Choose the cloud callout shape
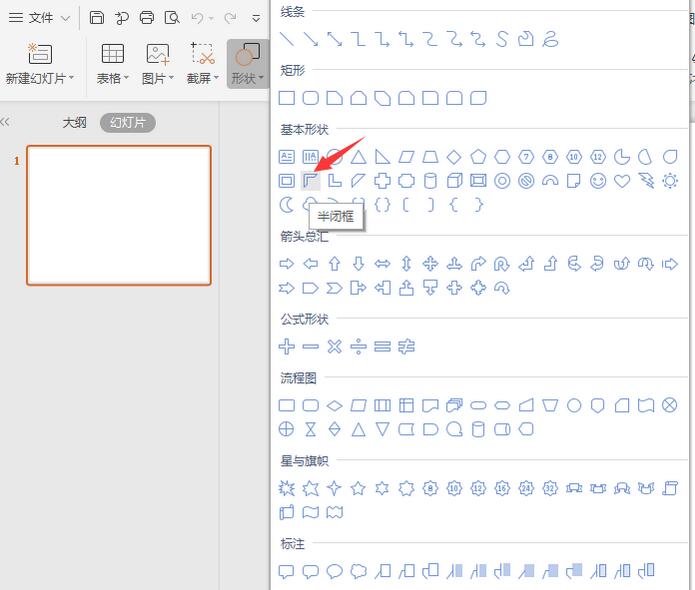Viewport: 695px width, 590px height. pos(358,571)
